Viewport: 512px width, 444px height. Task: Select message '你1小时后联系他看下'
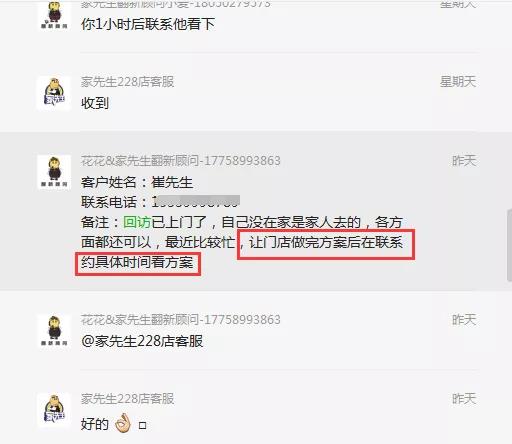click(x=148, y=24)
